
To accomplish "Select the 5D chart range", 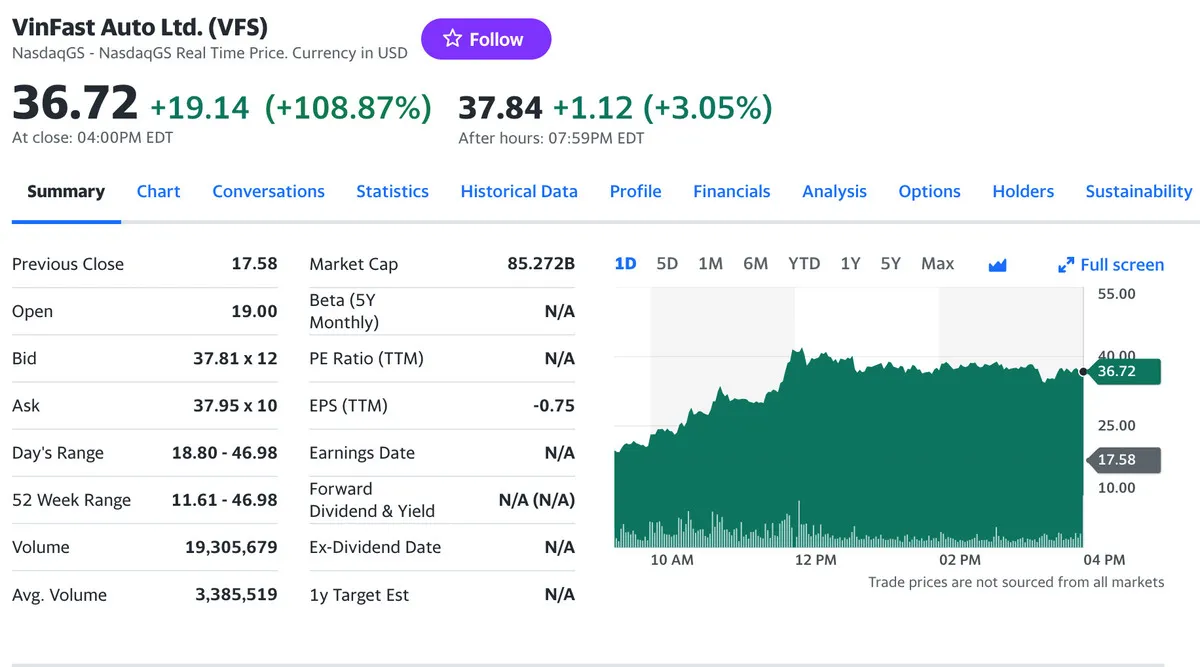I will (667, 264).
